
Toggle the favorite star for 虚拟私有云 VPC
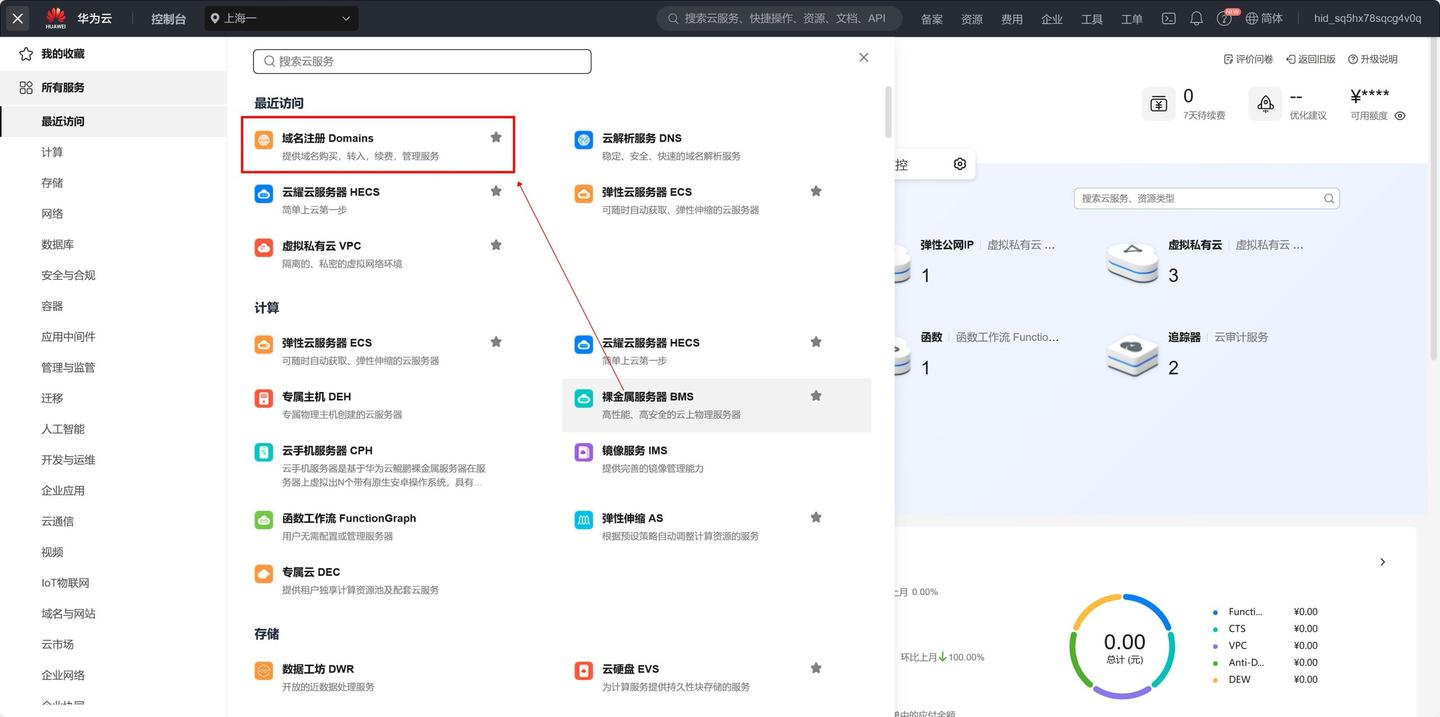click(x=496, y=245)
